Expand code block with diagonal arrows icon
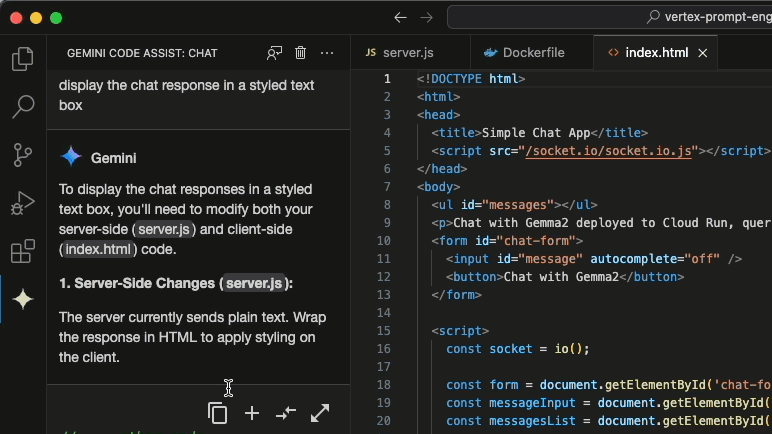This screenshot has width=772, height=434. [320, 413]
